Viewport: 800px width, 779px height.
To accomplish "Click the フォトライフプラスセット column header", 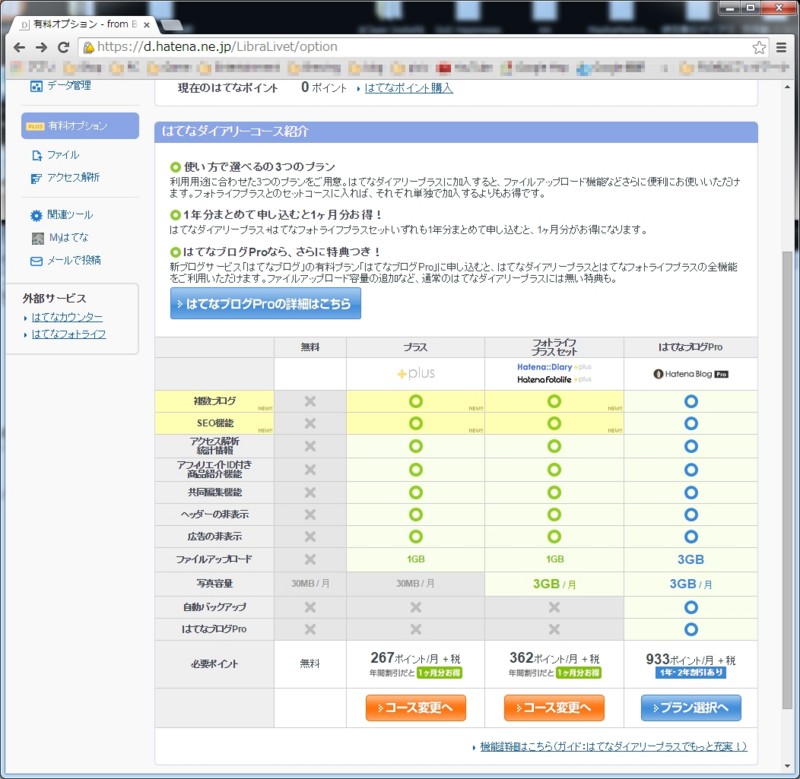I will 554,347.
